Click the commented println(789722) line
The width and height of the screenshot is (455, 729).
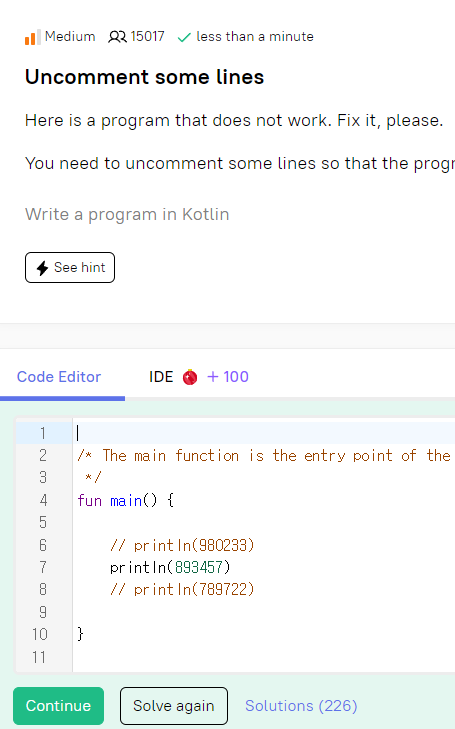pyautogui.click(x=182, y=590)
